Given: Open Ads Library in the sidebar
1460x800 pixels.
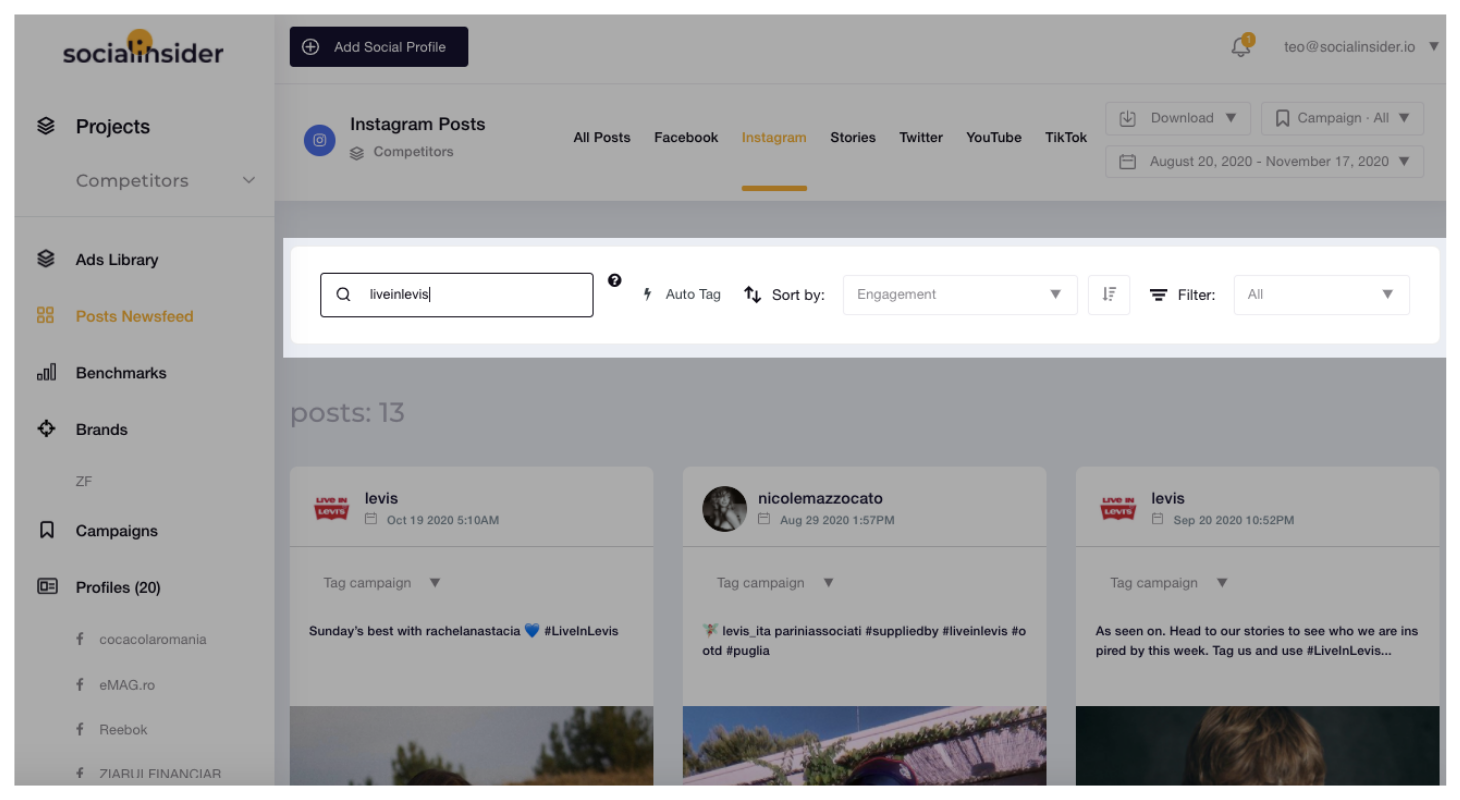Looking at the screenshot, I should 117,260.
